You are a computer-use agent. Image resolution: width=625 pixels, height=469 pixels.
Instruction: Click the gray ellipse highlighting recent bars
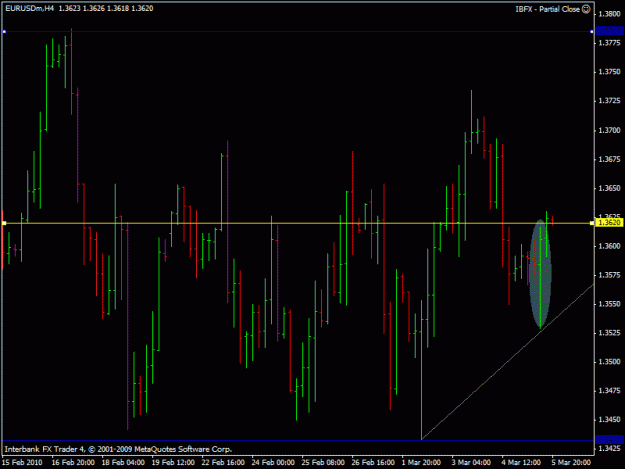click(540, 274)
